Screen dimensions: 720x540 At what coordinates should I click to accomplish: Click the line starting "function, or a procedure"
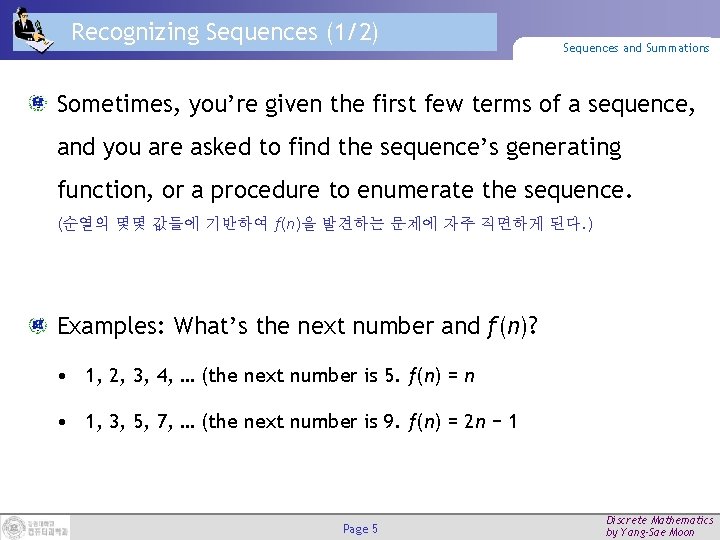[345, 188]
